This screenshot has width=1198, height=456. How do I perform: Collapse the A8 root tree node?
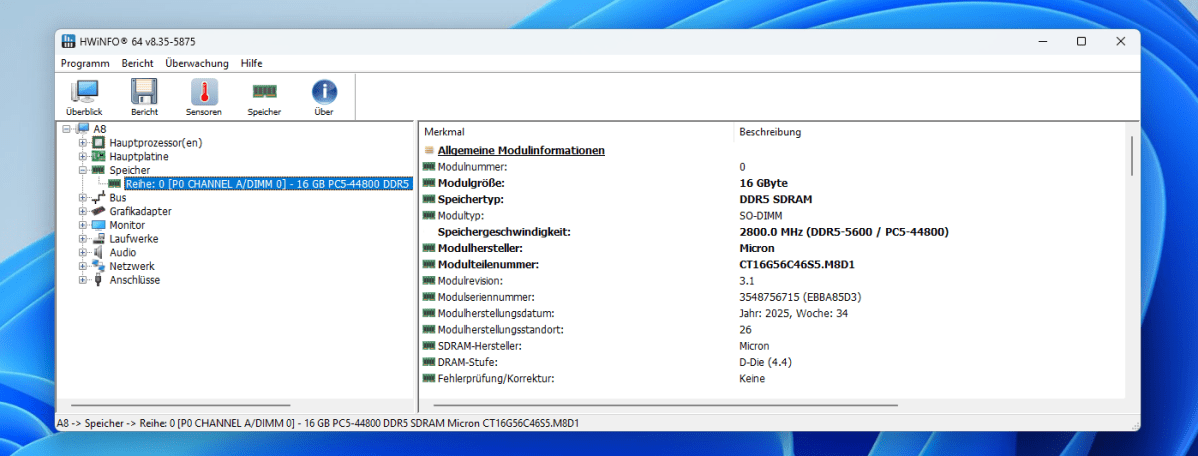tap(66, 129)
